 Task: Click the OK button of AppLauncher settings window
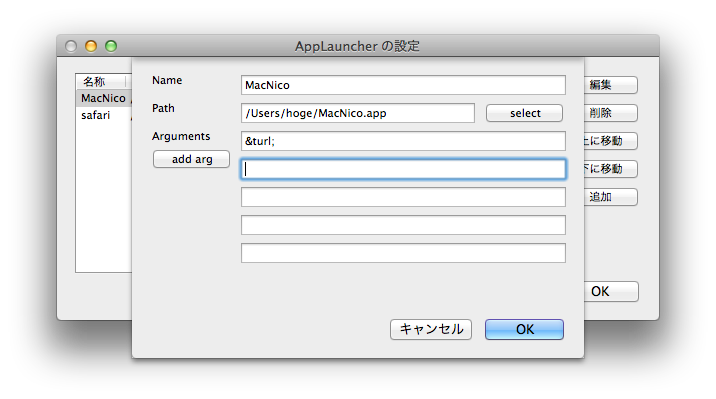point(611,291)
